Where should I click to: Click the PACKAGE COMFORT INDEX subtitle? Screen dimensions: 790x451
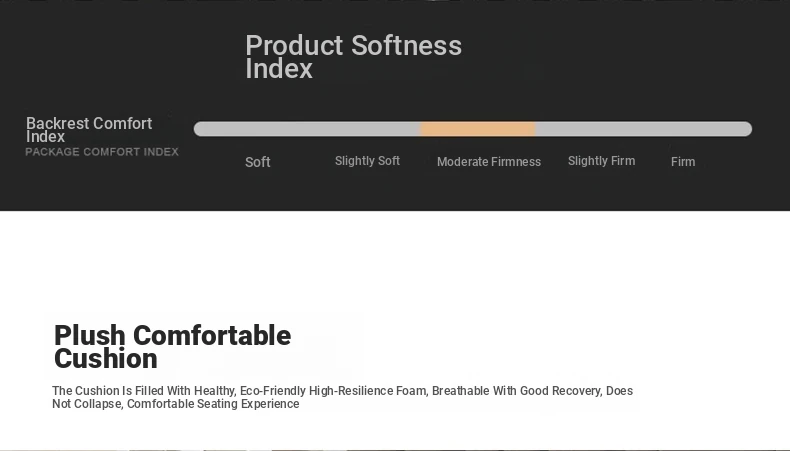(102, 152)
